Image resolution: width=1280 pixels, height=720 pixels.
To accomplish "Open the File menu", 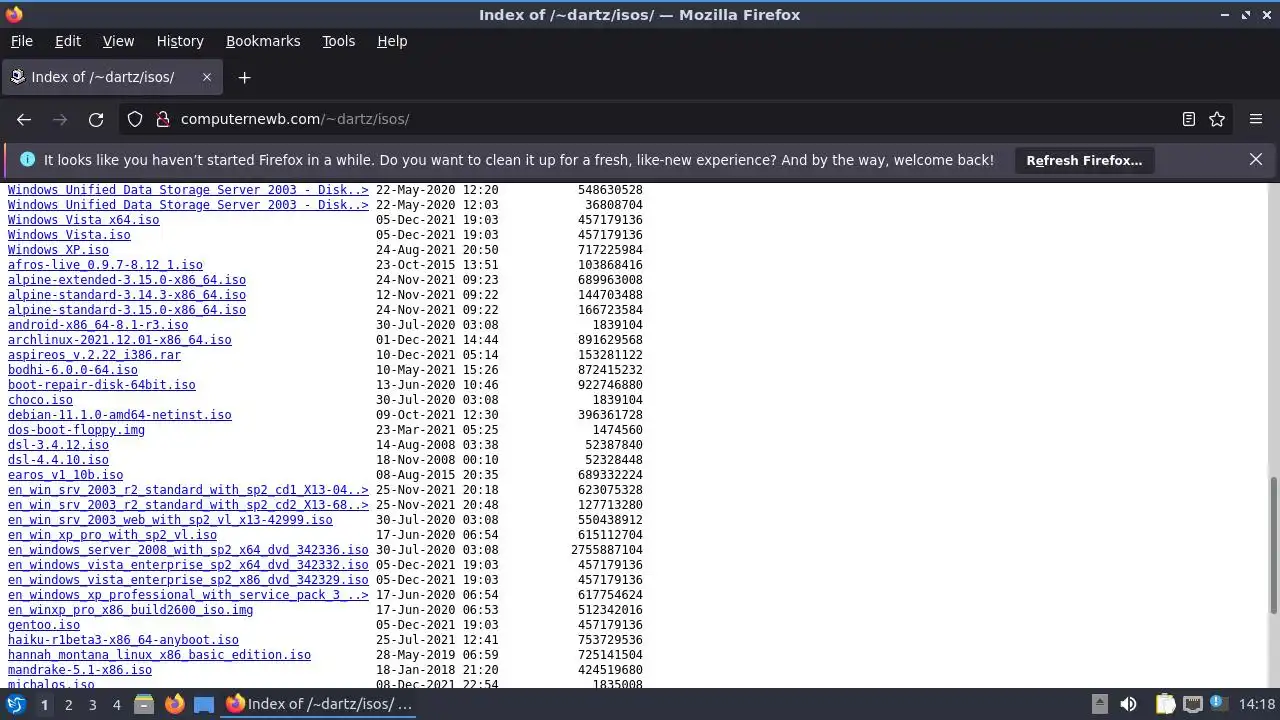I will [21, 41].
